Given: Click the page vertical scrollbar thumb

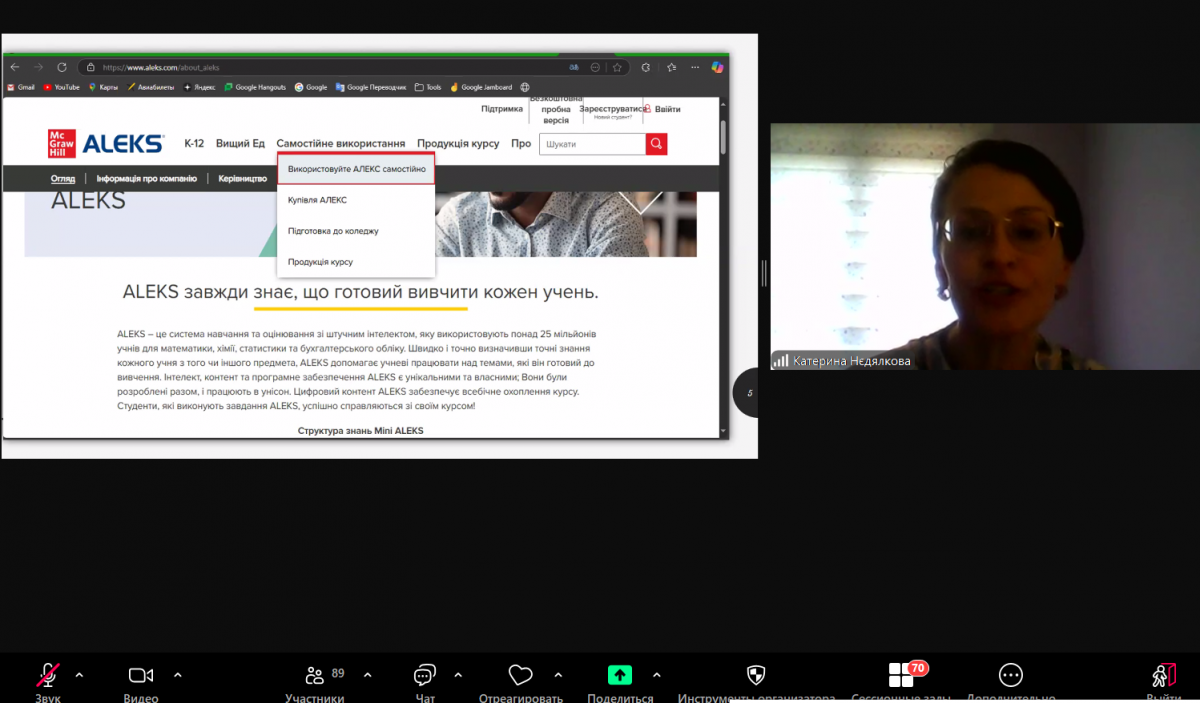Looking at the screenshot, I should (723, 135).
